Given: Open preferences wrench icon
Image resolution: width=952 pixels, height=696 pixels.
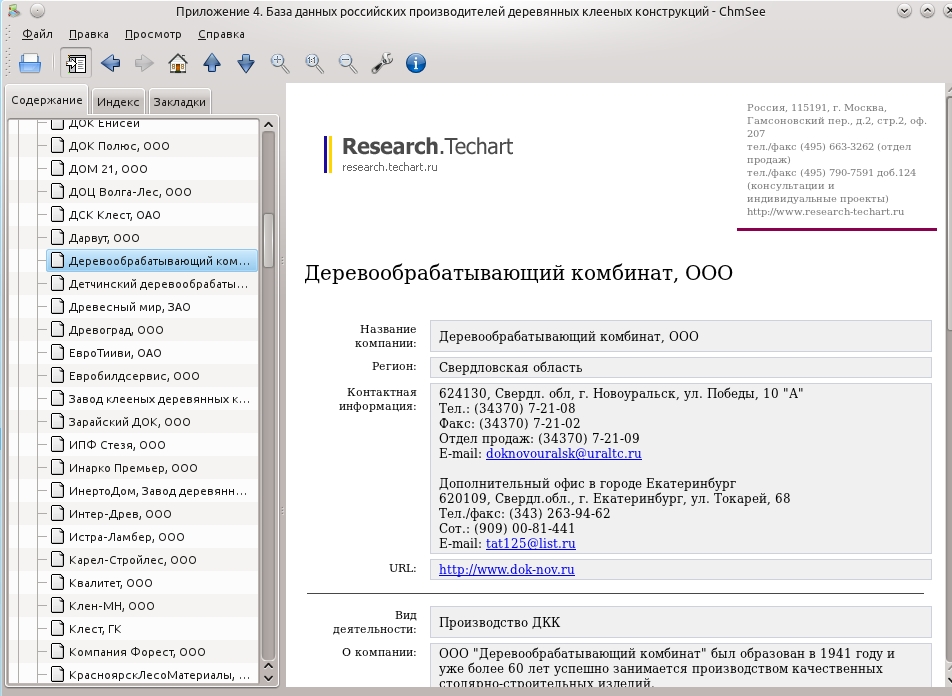Looking at the screenshot, I should tap(382, 63).
